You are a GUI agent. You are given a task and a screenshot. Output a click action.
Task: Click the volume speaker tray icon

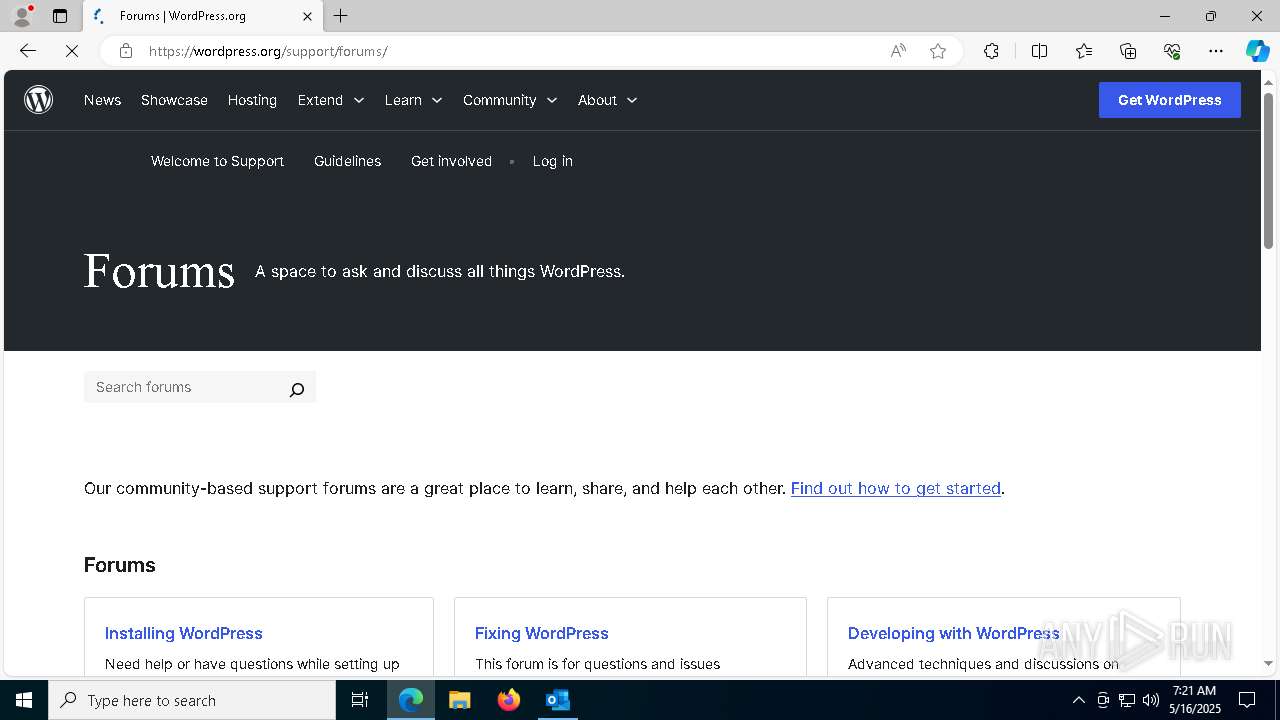(1151, 700)
